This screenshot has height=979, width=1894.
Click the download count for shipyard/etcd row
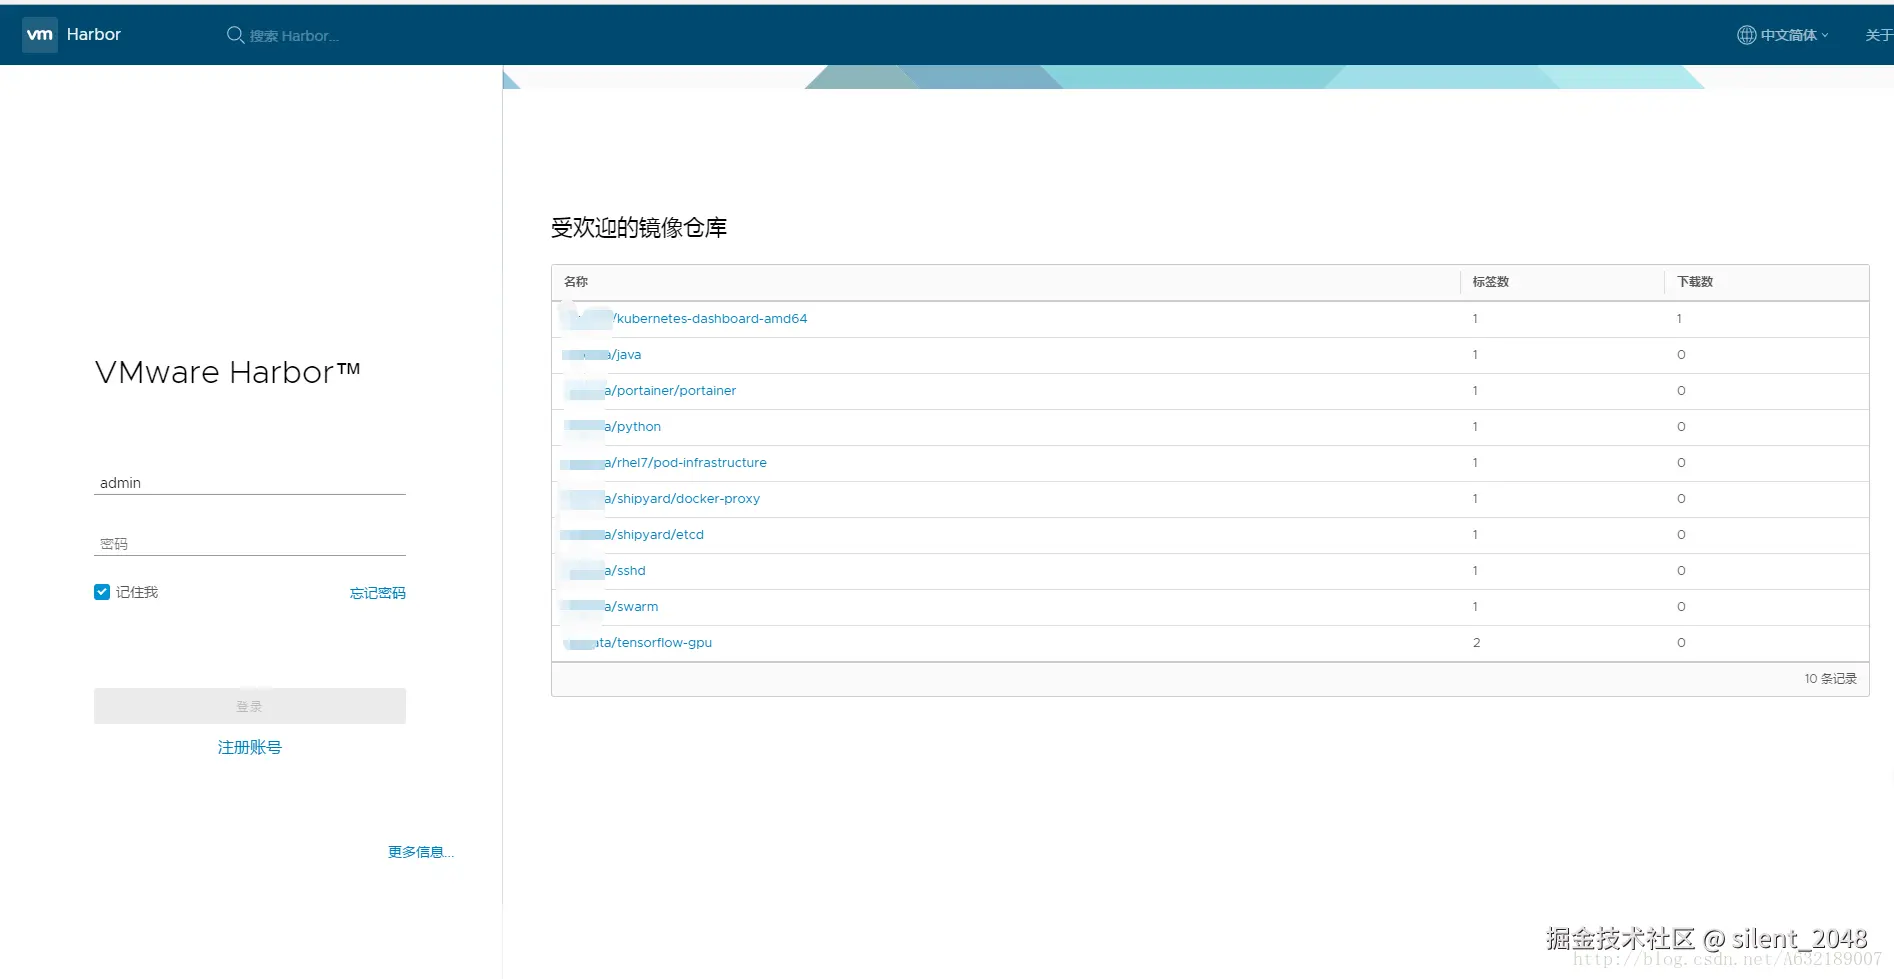click(x=1681, y=535)
